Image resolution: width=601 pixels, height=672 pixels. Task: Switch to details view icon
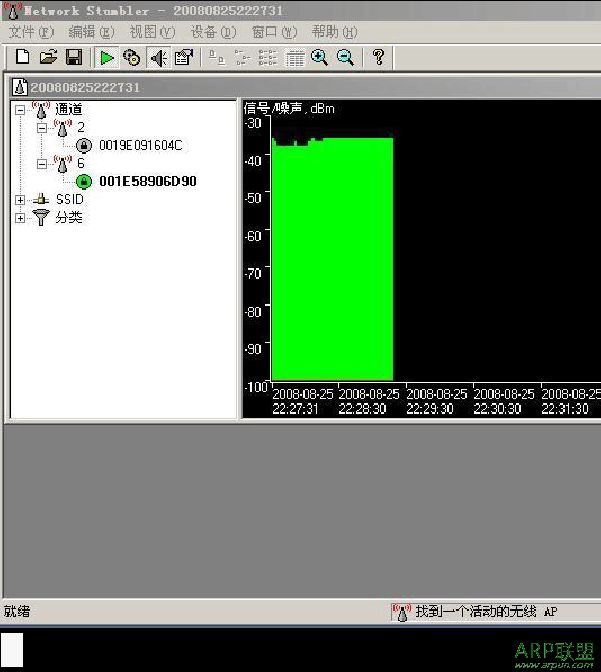(295, 58)
